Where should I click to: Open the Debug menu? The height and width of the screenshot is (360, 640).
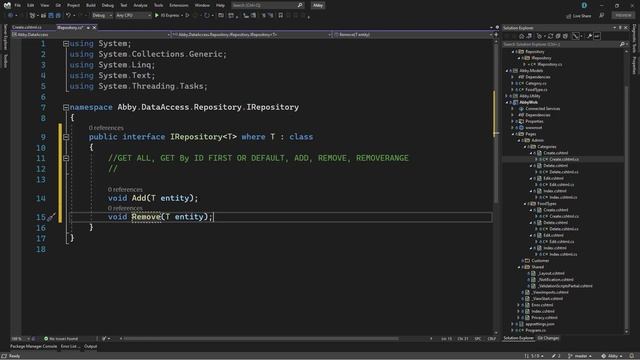(108, 5)
